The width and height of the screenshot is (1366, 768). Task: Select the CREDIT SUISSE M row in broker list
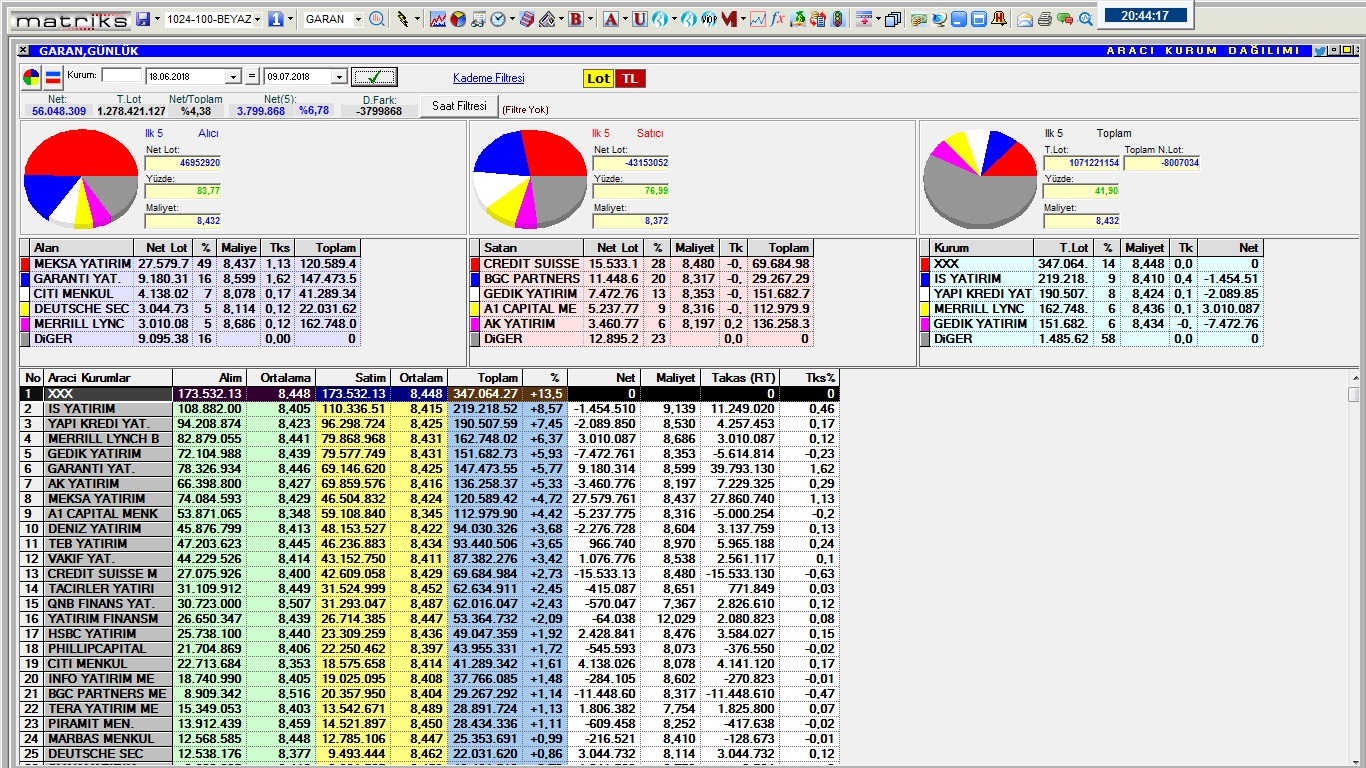click(x=430, y=574)
